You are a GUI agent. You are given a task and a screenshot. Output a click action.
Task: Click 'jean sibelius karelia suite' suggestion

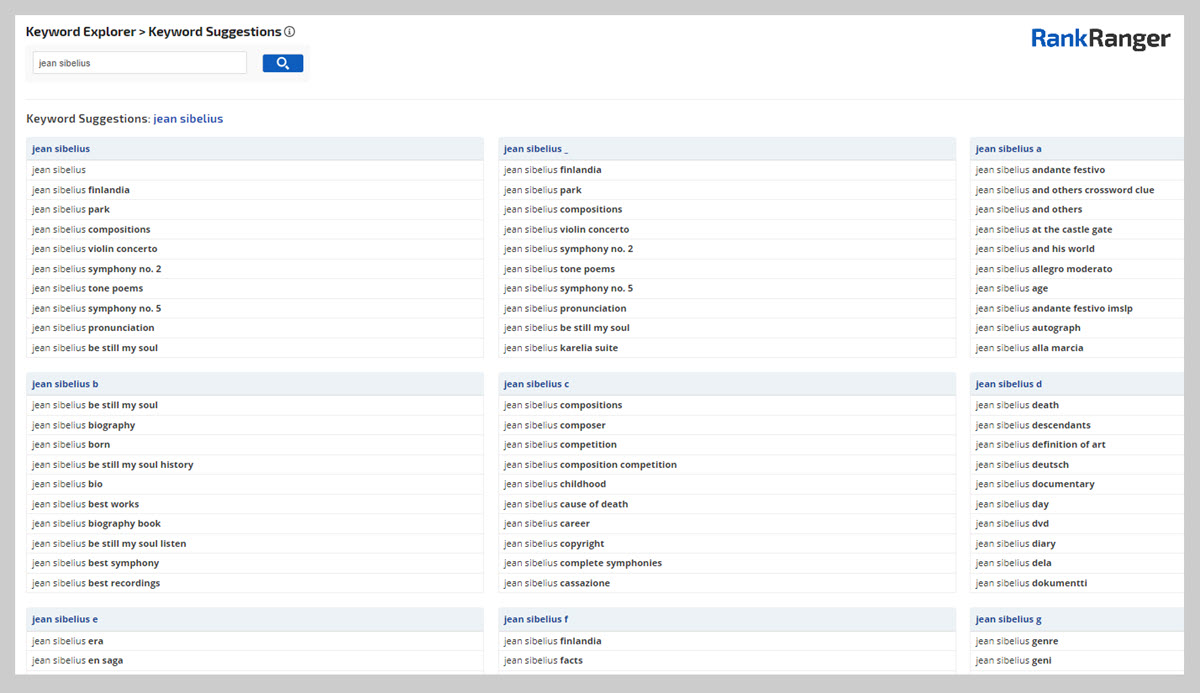click(561, 348)
